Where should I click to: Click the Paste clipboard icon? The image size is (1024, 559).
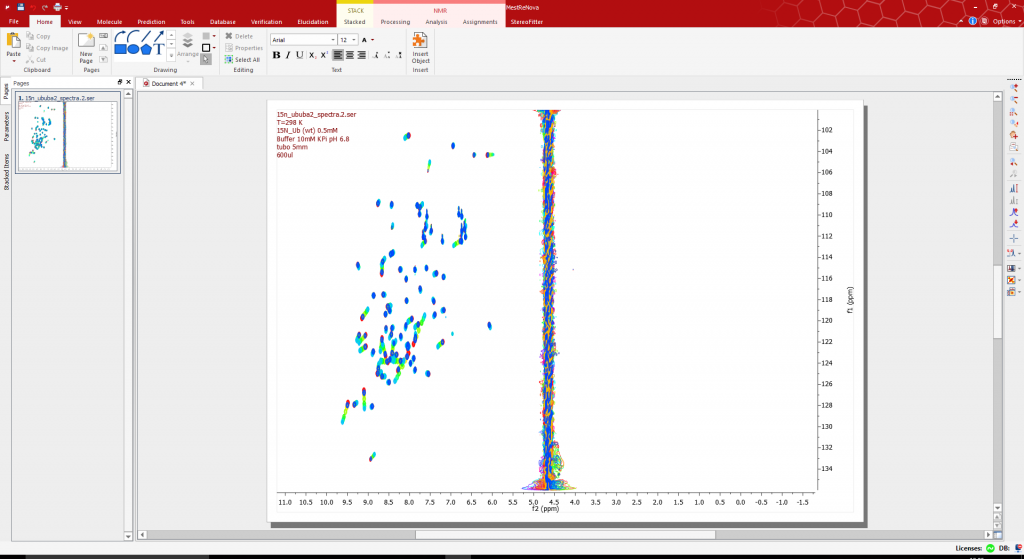tap(14, 46)
